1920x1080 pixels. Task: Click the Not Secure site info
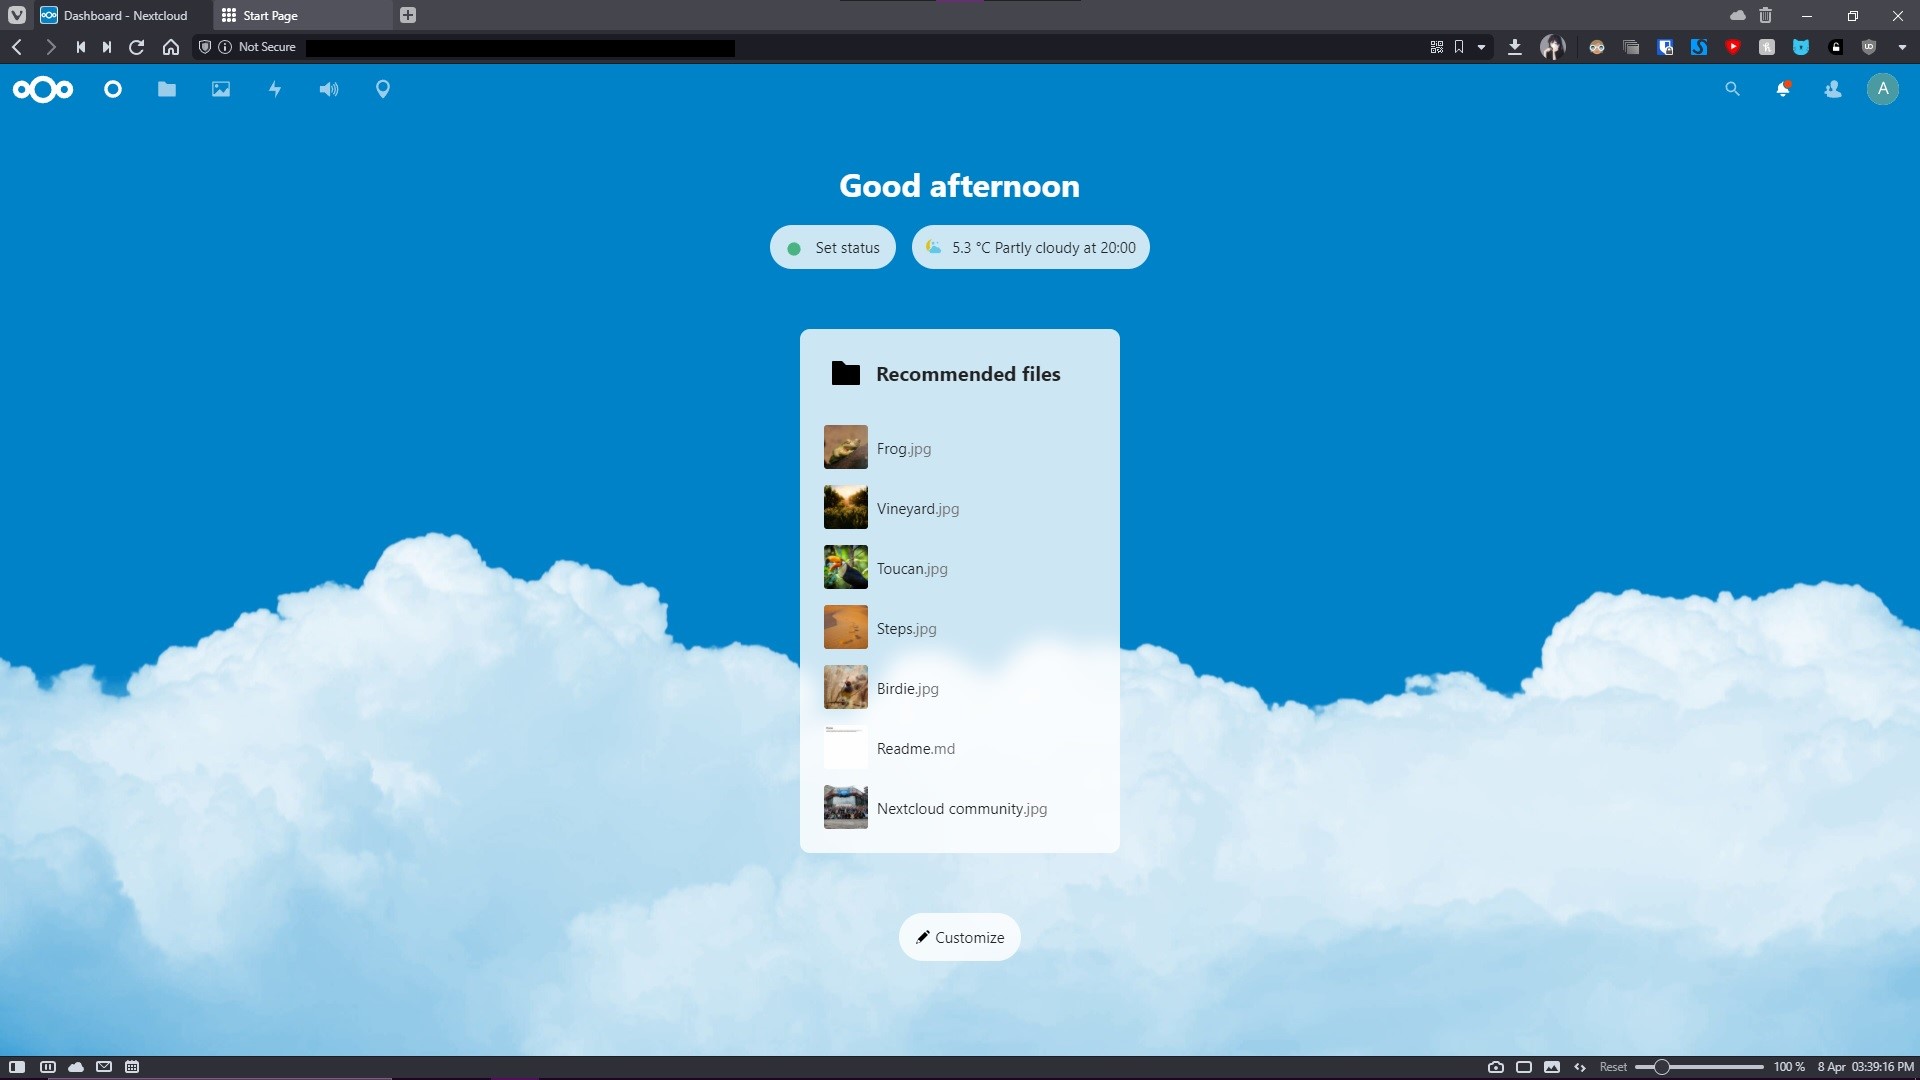(x=258, y=47)
